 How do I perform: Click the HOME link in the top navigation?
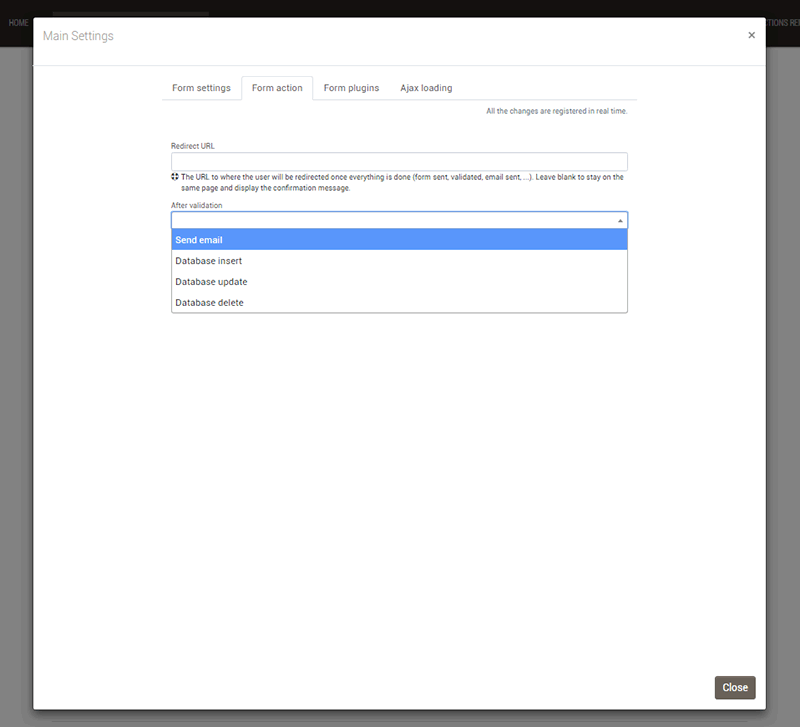click(x=18, y=22)
